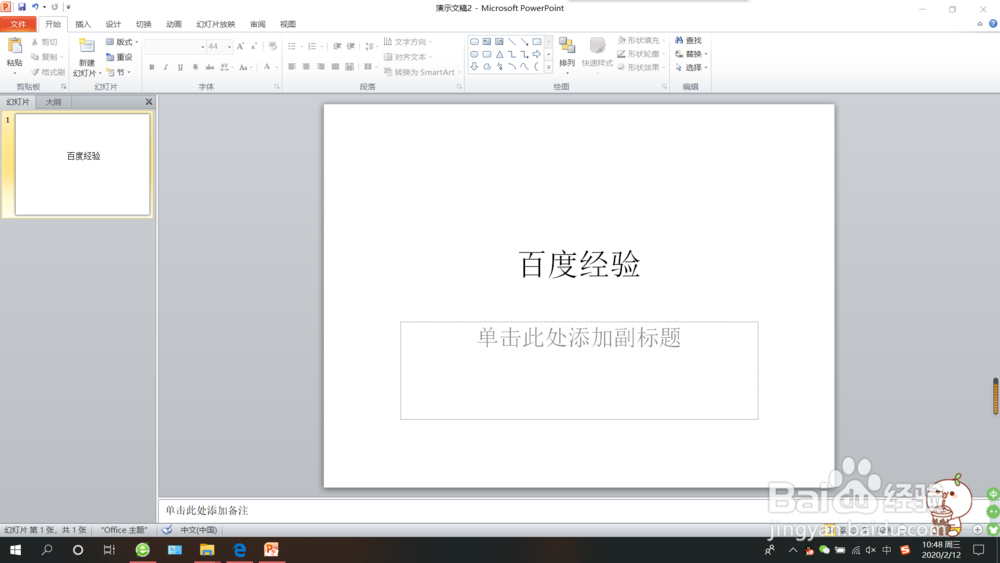Switch to the Review (审阅) tab

coord(258,24)
